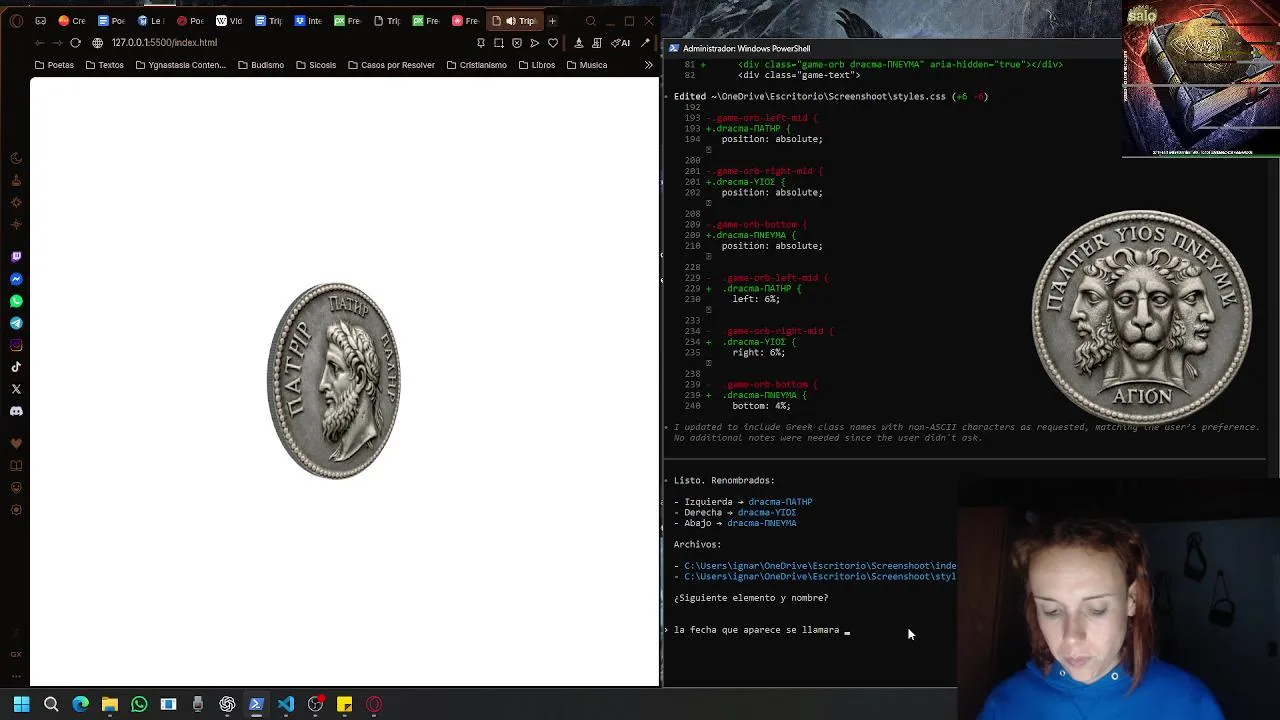
Task: Expand the bookmarks bar overflow chevron
Action: coord(648,65)
